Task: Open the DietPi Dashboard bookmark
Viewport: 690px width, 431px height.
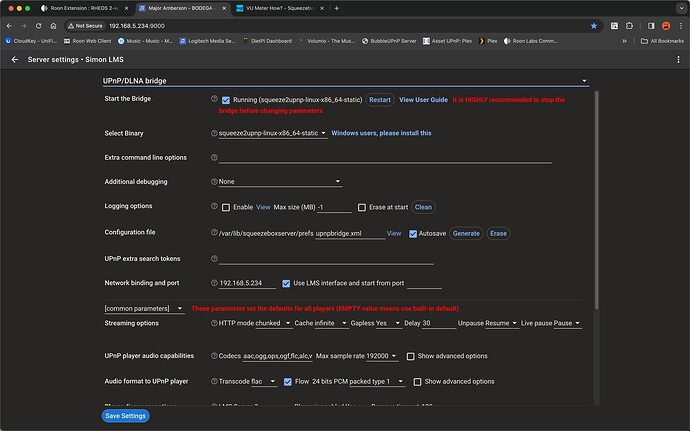Action: pos(267,41)
